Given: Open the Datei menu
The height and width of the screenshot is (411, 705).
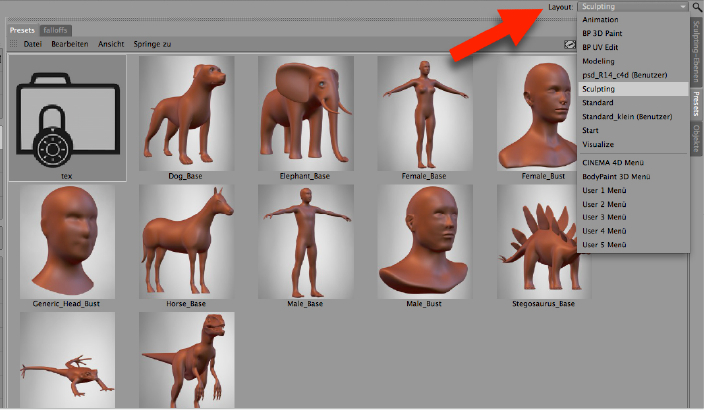Looking at the screenshot, I should (x=32, y=45).
